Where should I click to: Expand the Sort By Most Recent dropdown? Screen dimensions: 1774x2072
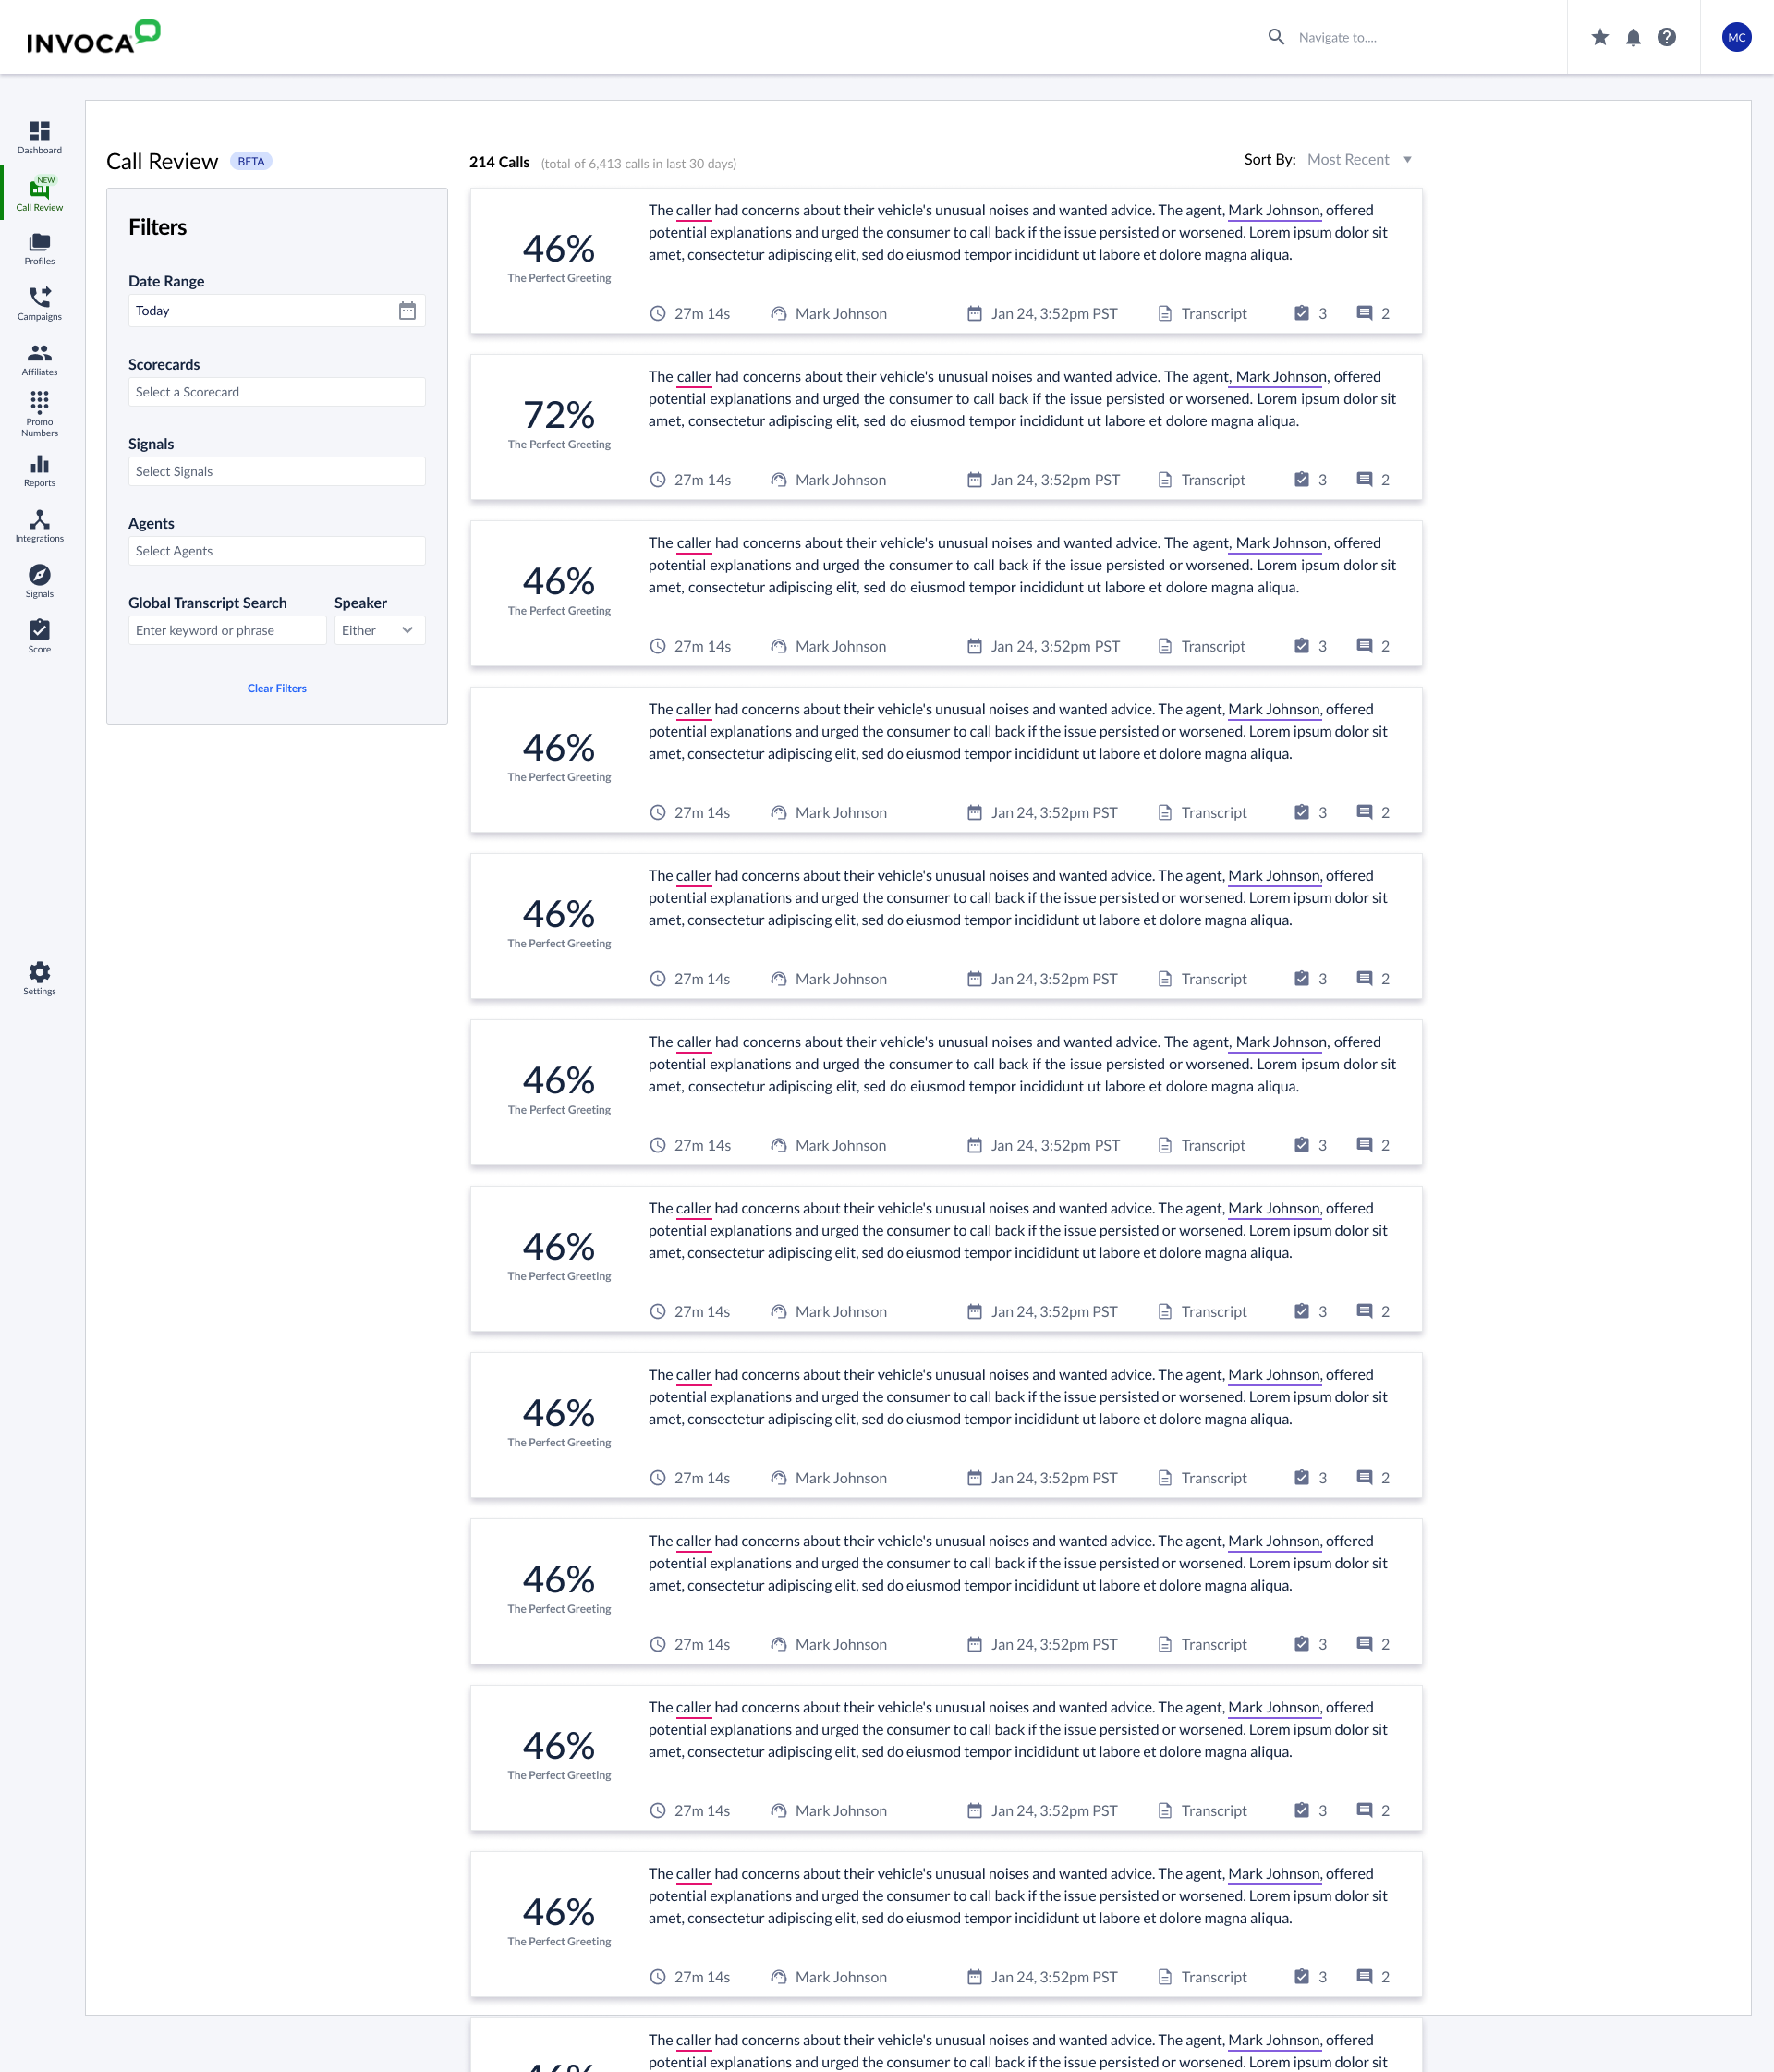pos(1358,160)
